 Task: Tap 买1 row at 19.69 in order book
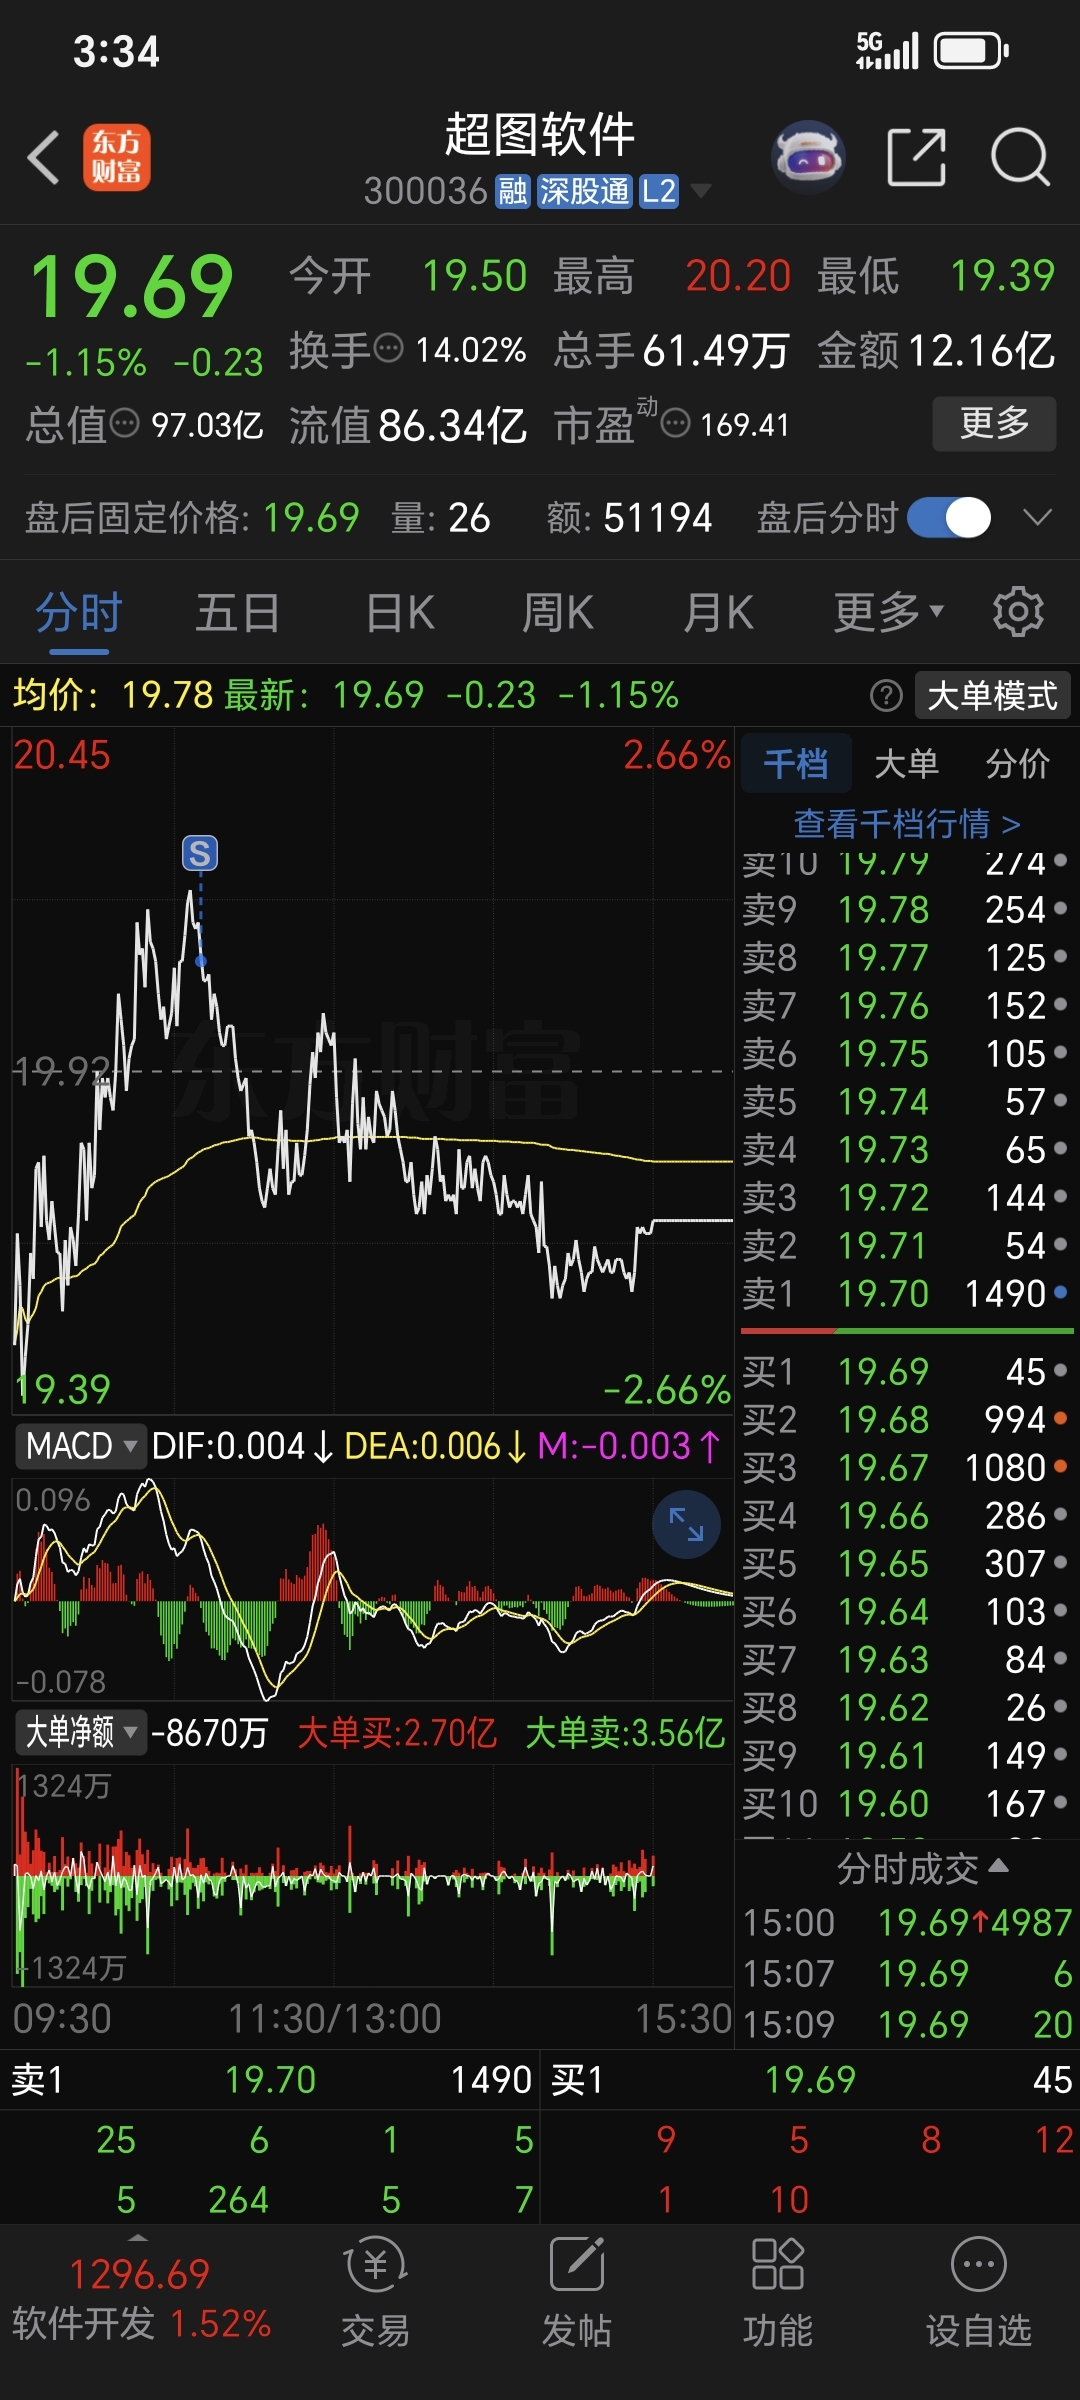point(906,1372)
